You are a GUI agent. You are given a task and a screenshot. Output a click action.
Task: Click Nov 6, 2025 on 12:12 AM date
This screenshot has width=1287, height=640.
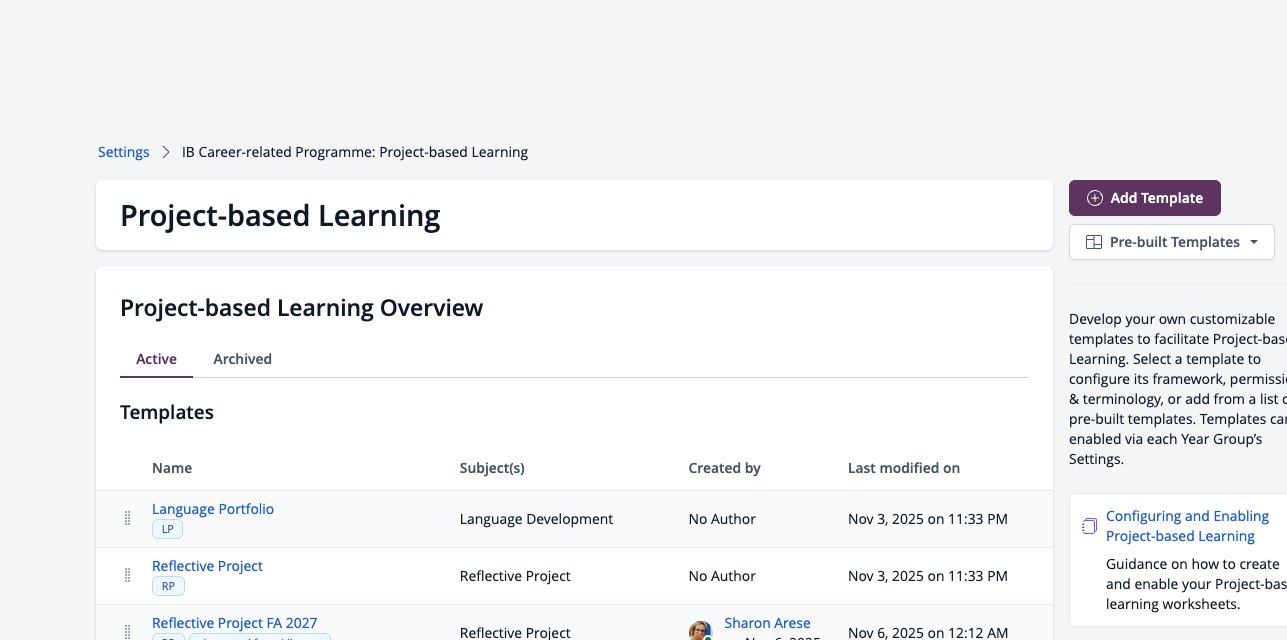928,633
